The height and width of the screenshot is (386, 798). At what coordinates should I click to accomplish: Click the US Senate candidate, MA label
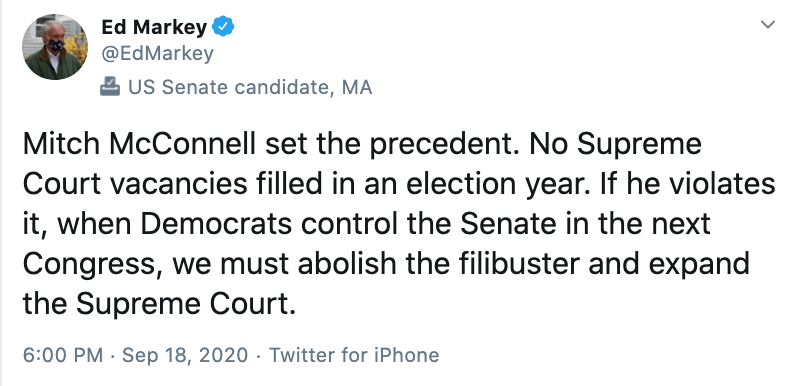250,87
